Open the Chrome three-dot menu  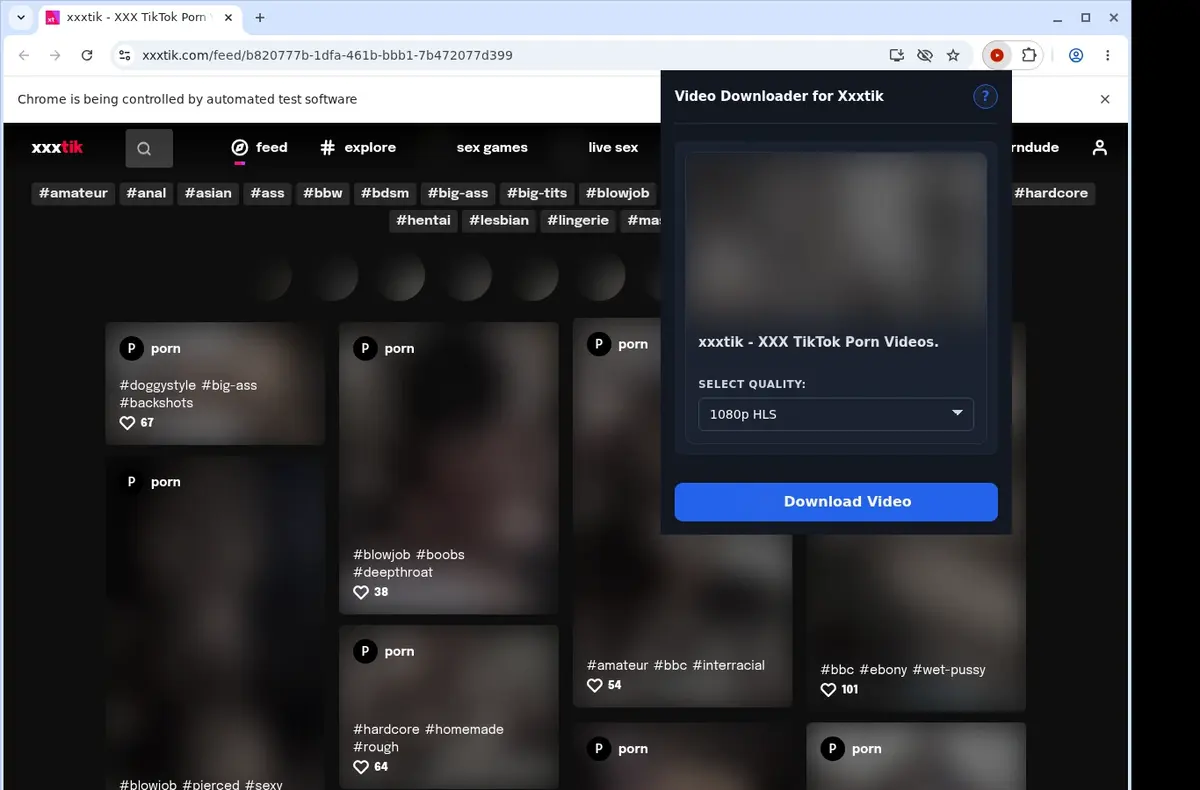tap(1107, 56)
